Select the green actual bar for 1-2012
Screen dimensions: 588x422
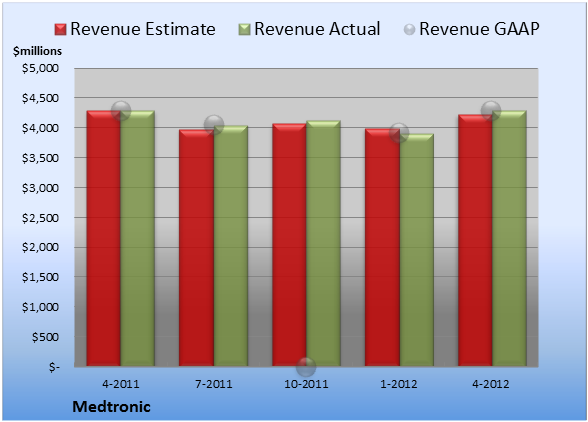click(x=417, y=250)
